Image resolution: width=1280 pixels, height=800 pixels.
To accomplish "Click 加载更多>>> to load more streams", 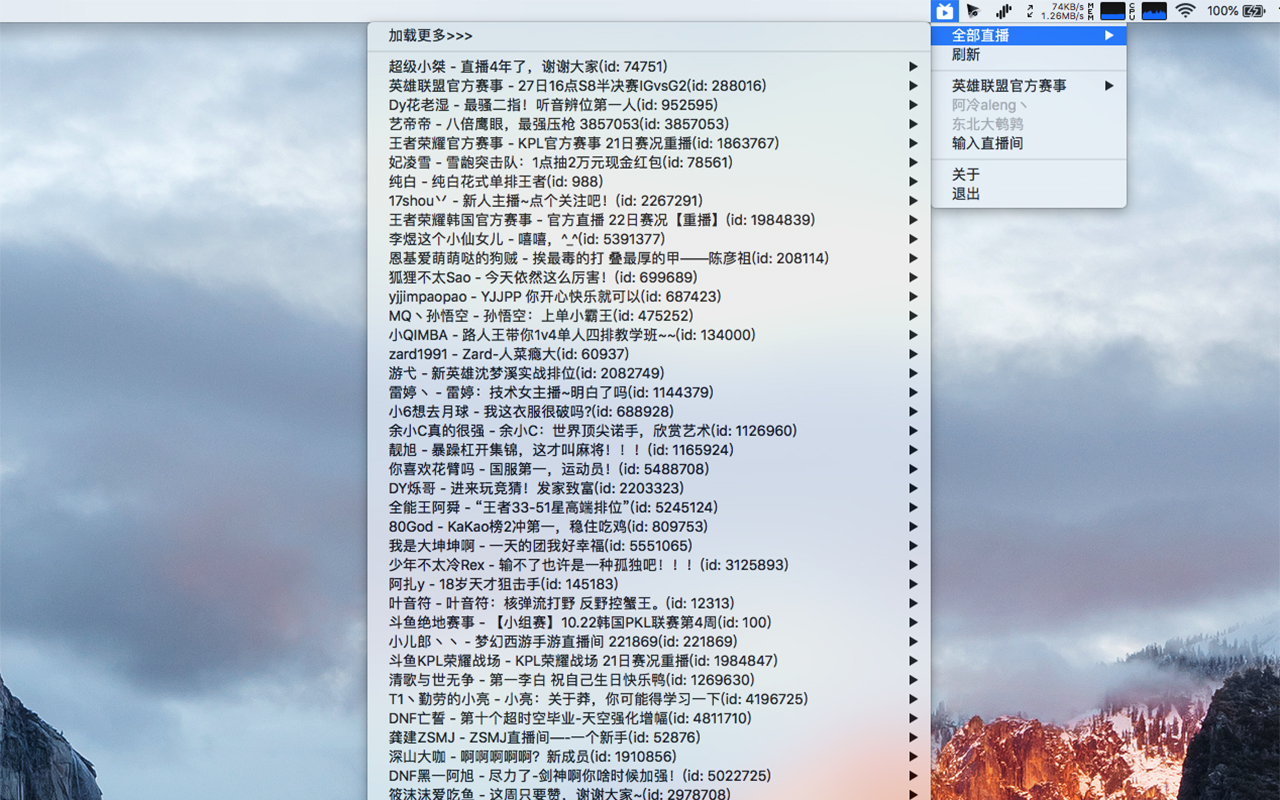I will tap(649, 35).
